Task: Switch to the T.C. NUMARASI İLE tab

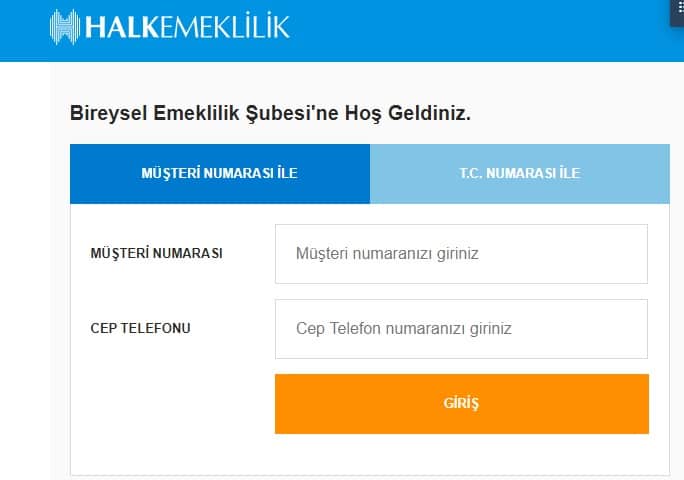Action: (x=520, y=174)
